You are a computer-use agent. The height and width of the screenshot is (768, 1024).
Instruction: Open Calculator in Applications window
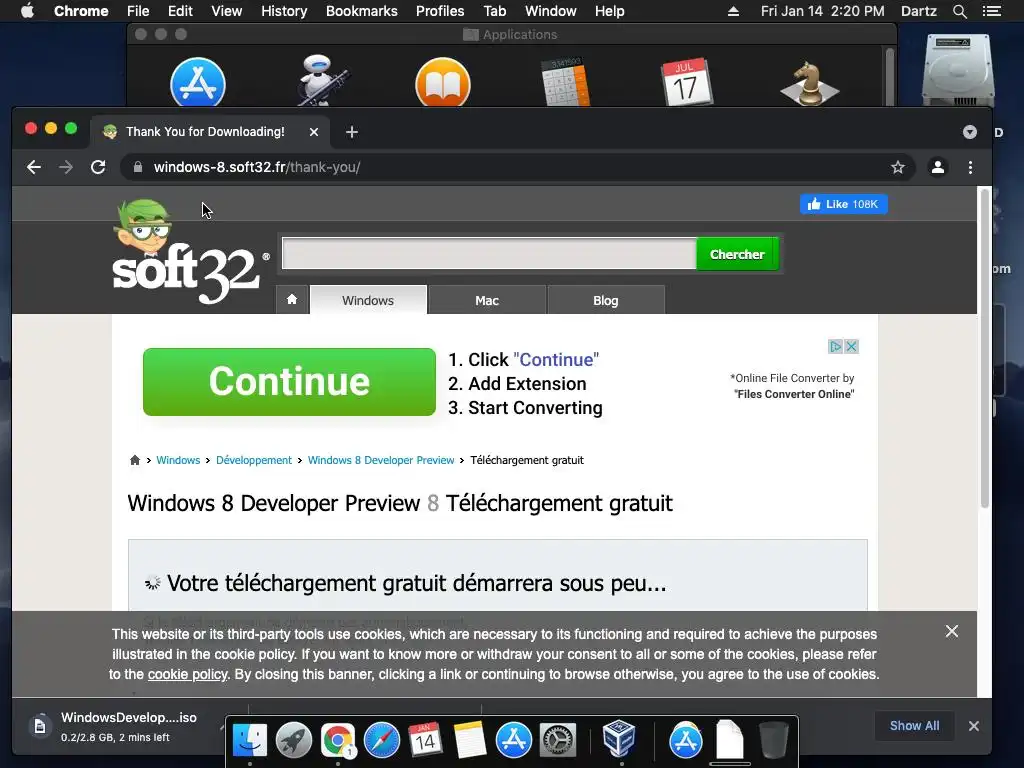pos(566,82)
